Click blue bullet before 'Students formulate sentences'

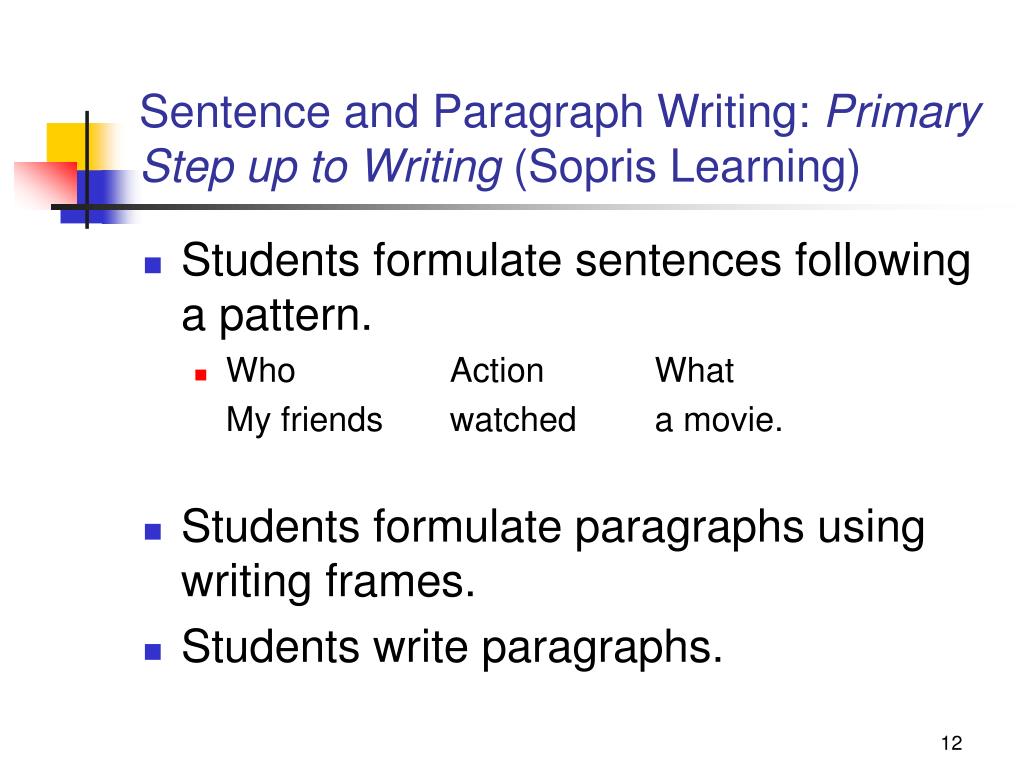tap(153, 264)
